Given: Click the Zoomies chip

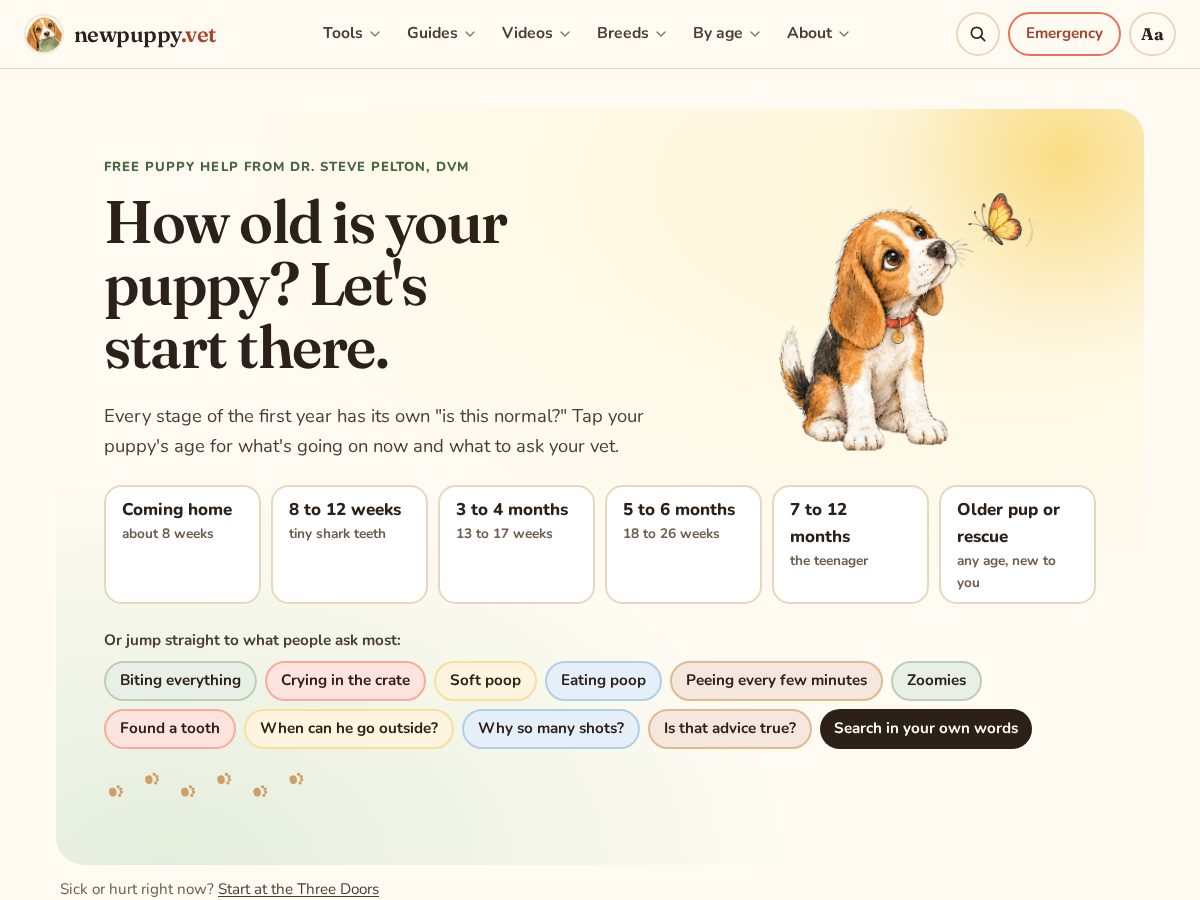Looking at the screenshot, I should 936,681.
